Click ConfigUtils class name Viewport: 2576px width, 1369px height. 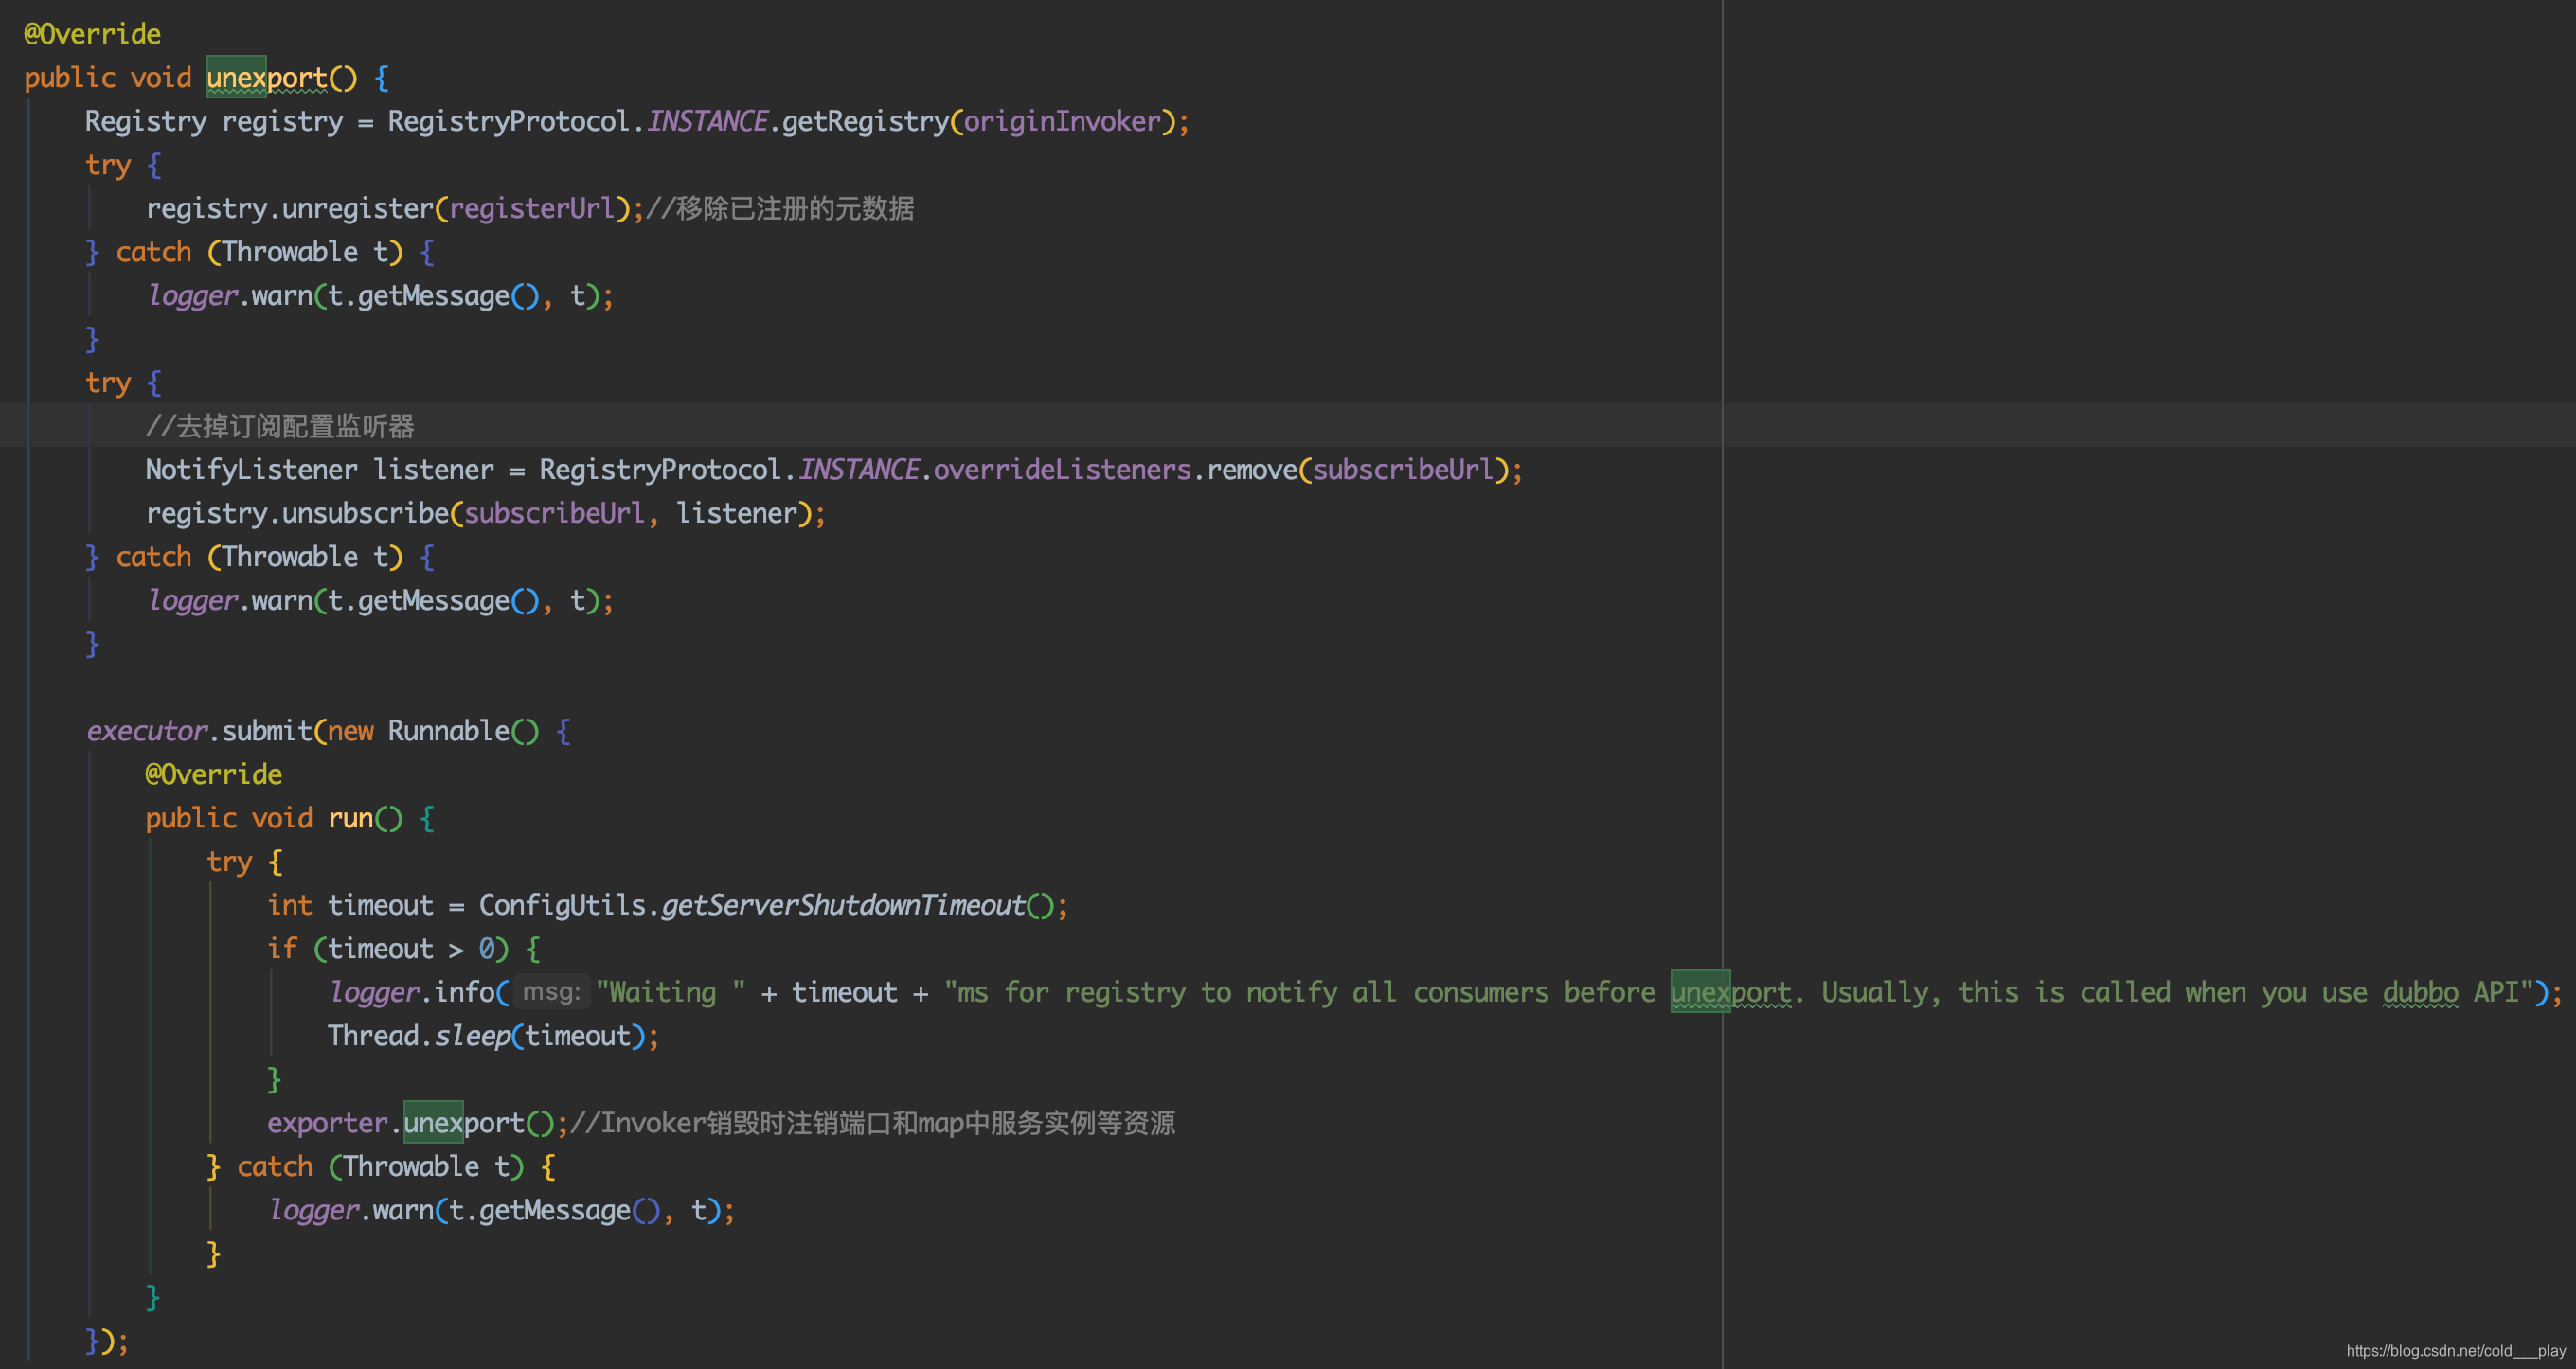pyautogui.click(x=562, y=906)
